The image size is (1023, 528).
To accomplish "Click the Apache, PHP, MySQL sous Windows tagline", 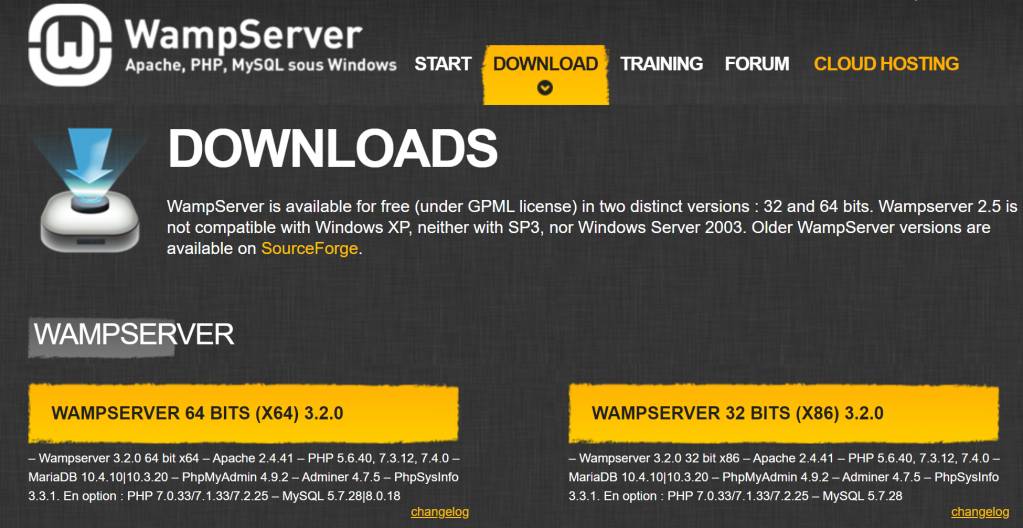I will (260, 65).
